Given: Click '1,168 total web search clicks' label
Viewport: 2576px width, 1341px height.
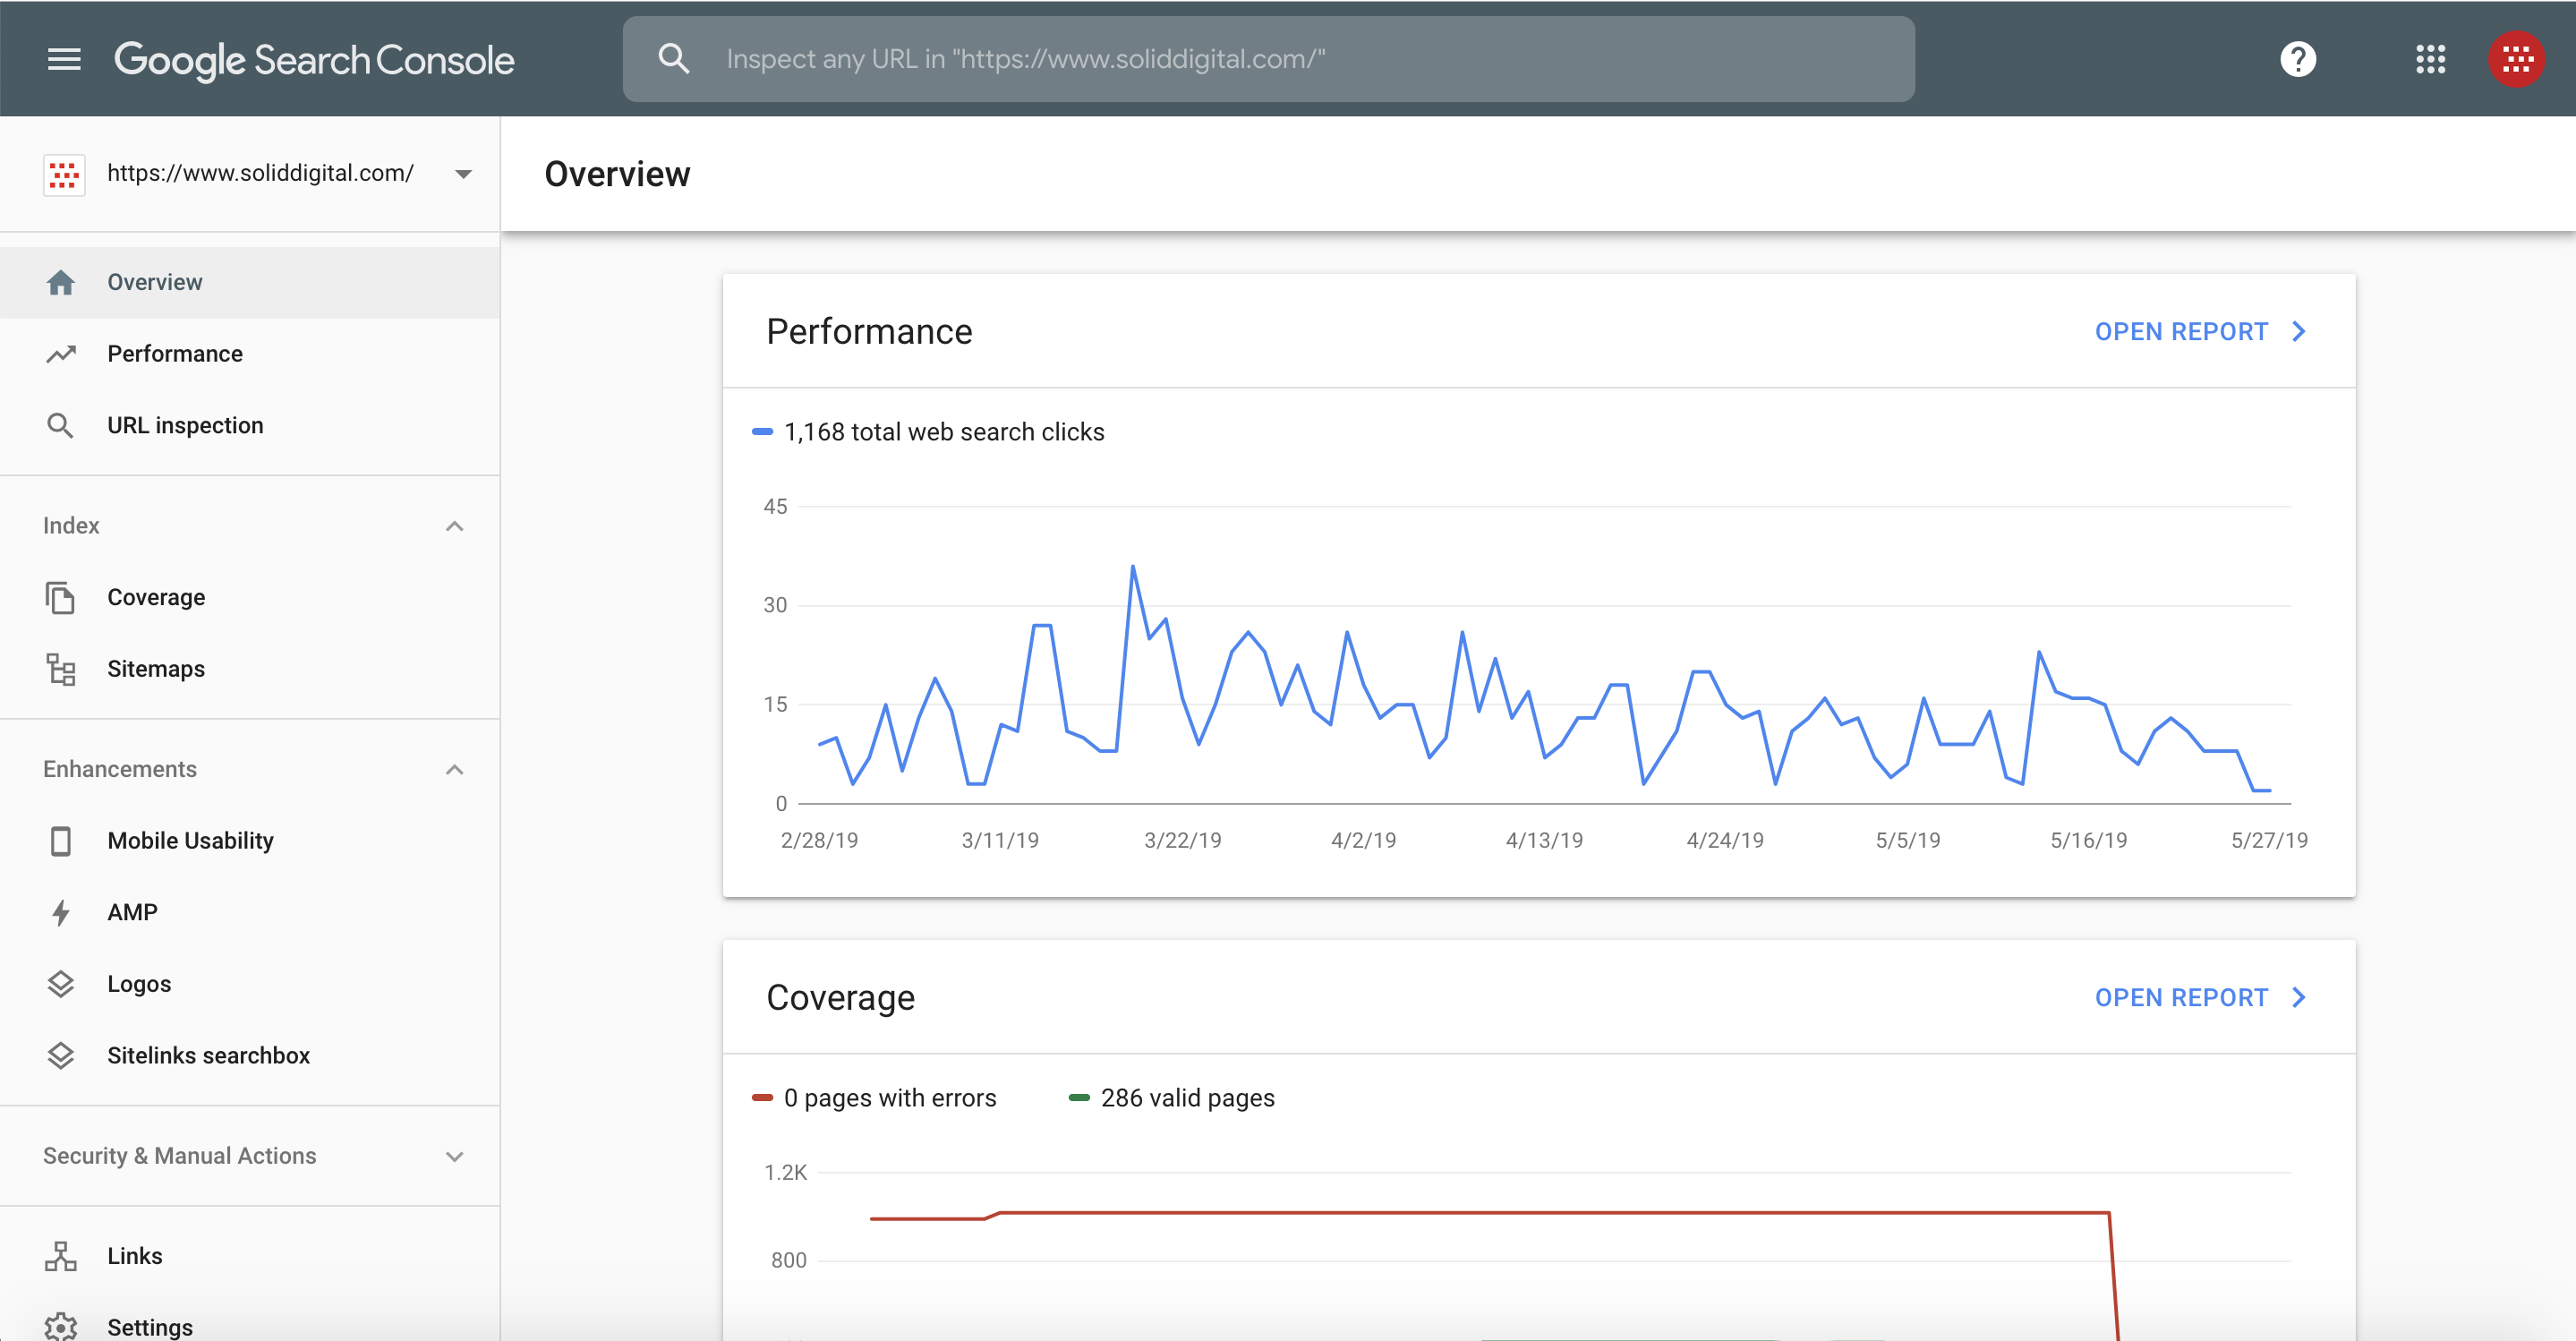Looking at the screenshot, I should point(944,432).
